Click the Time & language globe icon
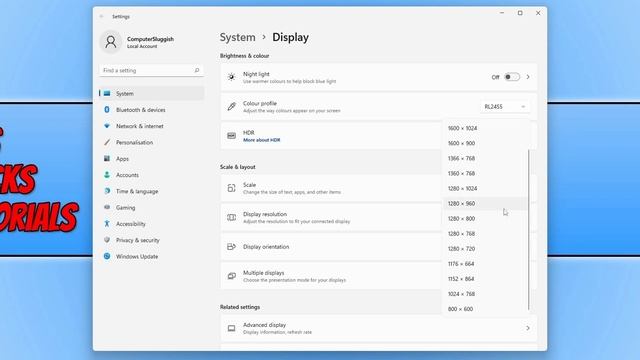 point(107,191)
